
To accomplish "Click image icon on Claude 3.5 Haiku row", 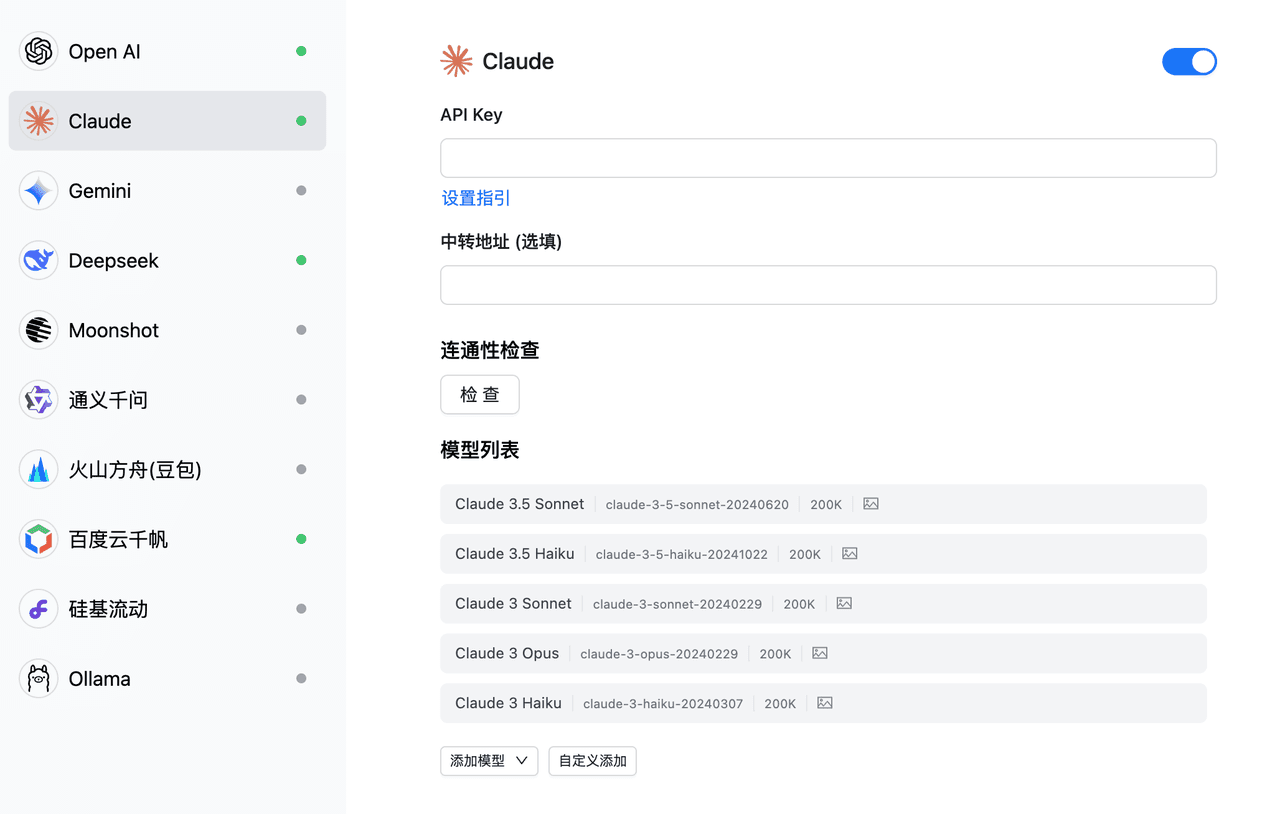I will tap(850, 554).
